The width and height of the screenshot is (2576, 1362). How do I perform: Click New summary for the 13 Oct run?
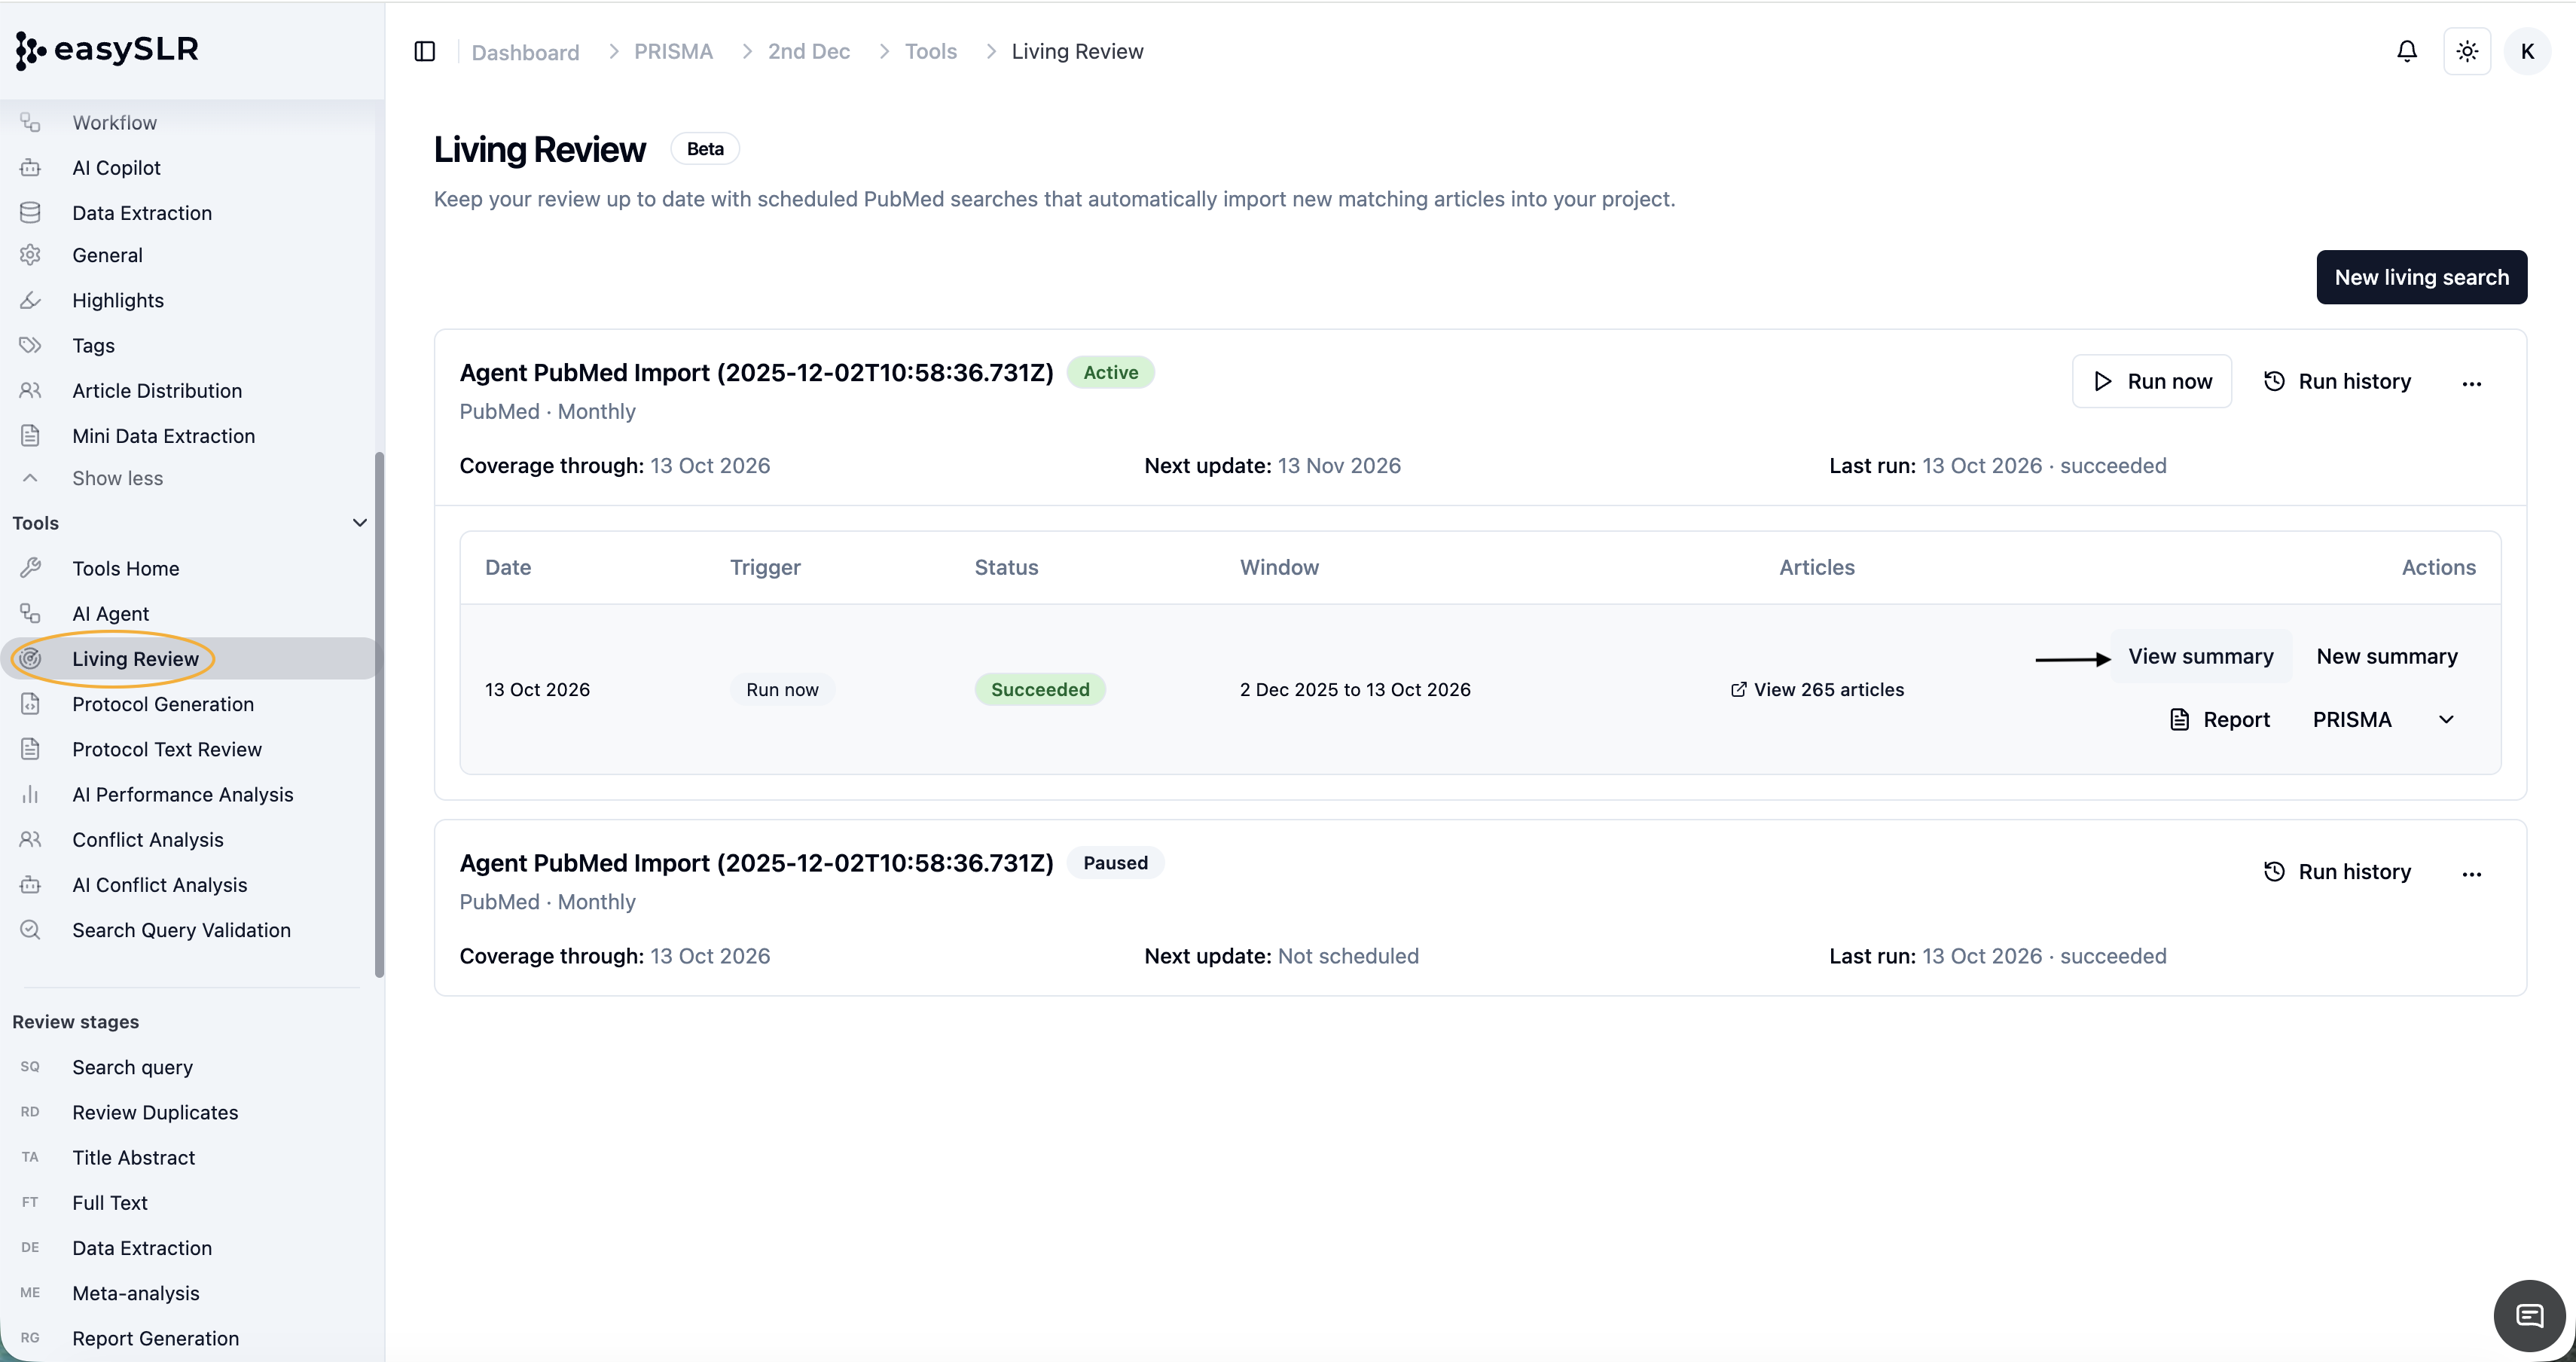2387,656
